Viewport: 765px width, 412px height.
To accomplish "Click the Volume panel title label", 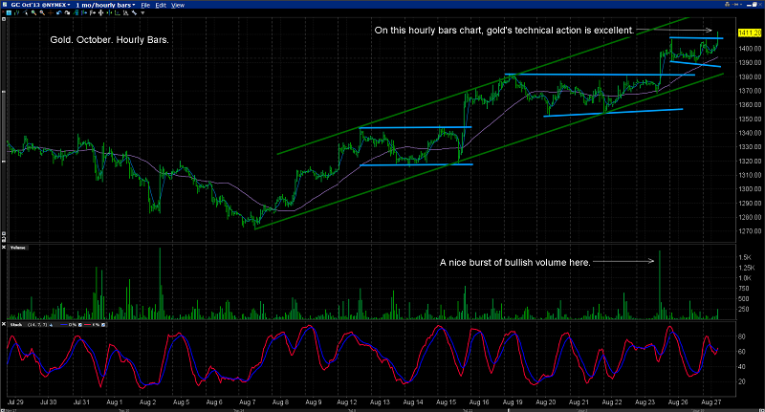I will tap(18, 248).
